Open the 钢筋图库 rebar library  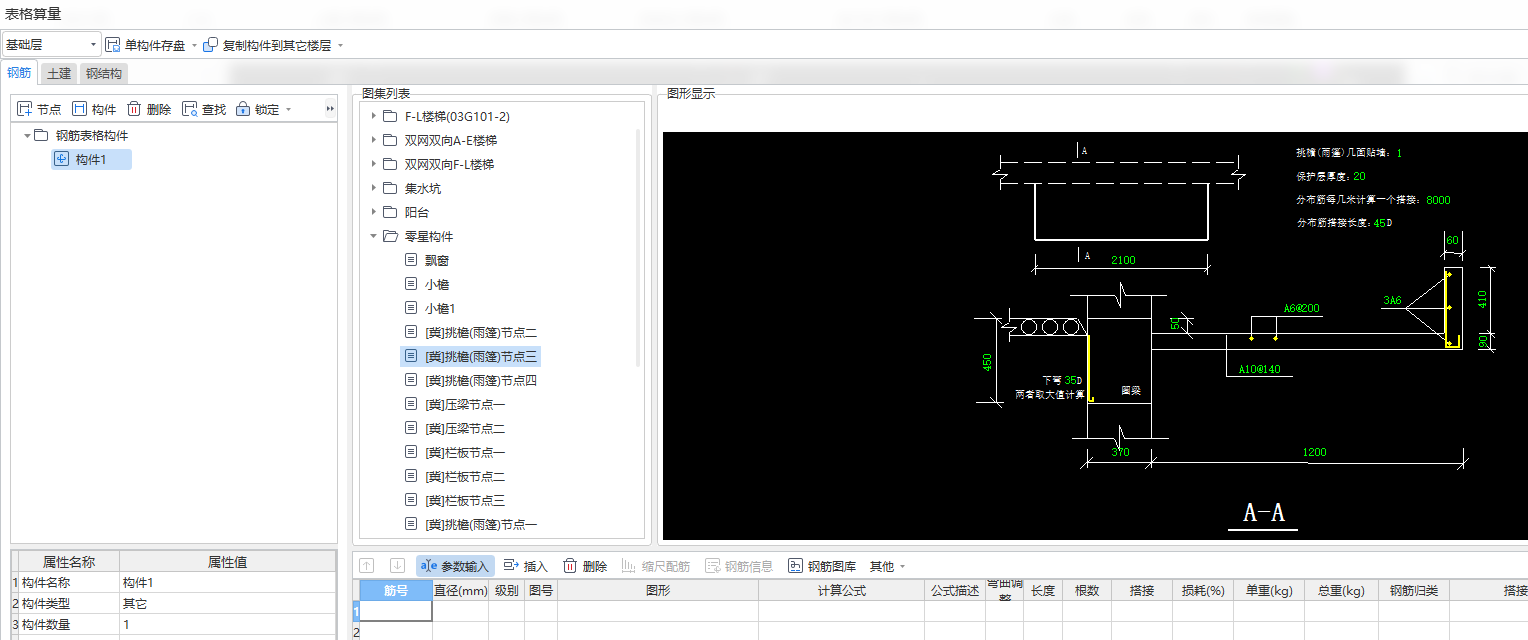point(816,565)
